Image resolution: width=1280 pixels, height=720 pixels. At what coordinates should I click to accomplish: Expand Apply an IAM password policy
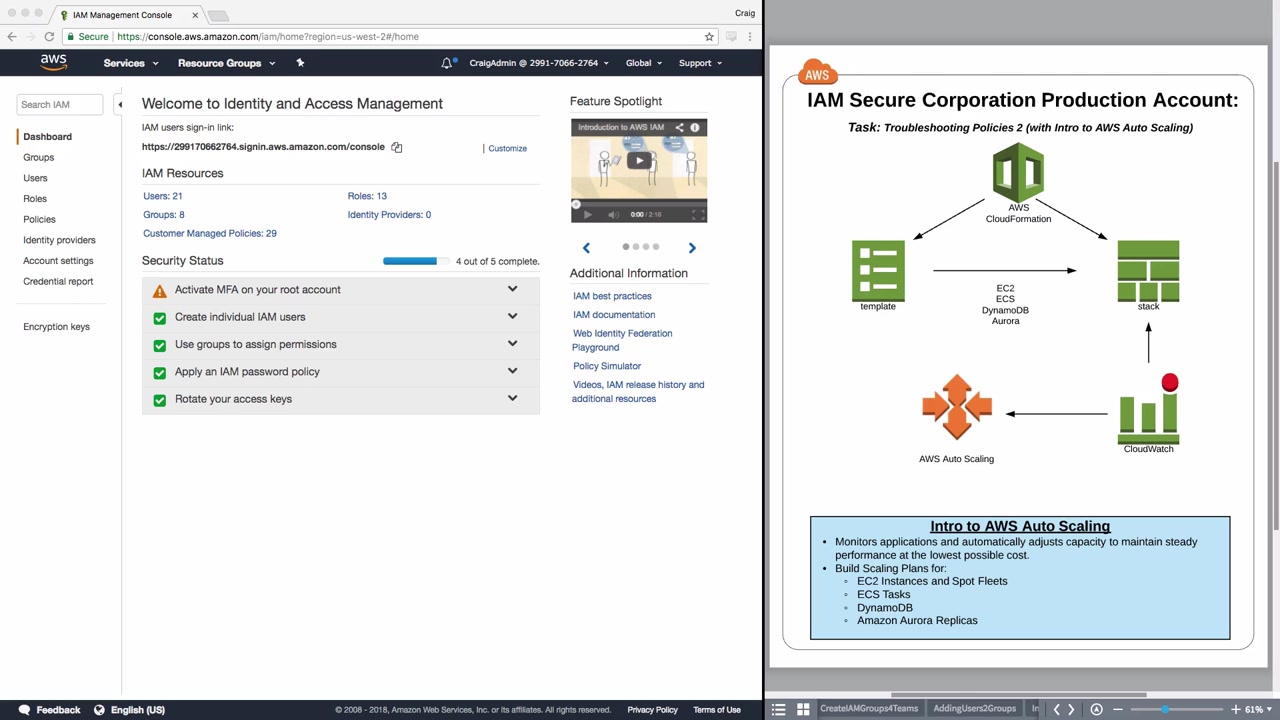tap(512, 370)
